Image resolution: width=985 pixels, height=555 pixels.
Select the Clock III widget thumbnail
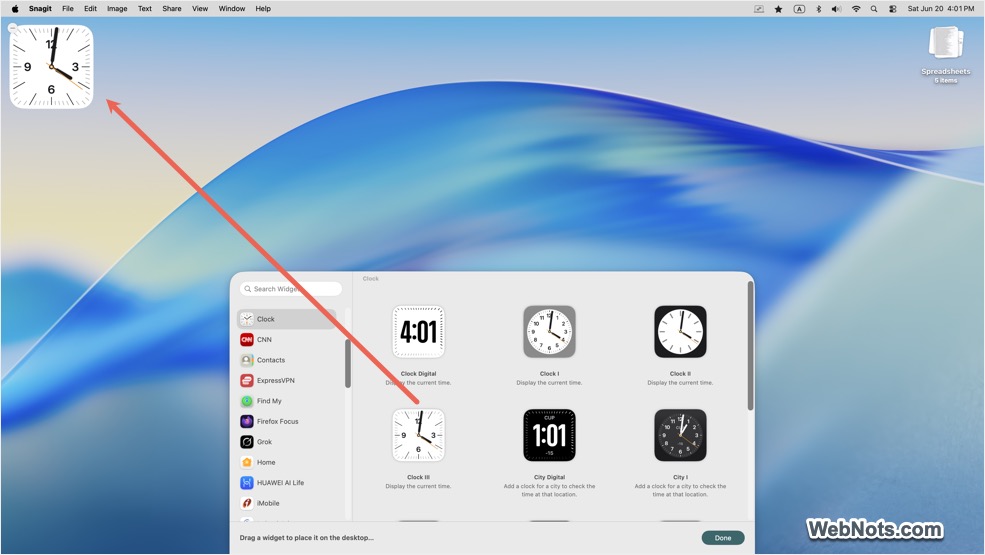(418, 435)
